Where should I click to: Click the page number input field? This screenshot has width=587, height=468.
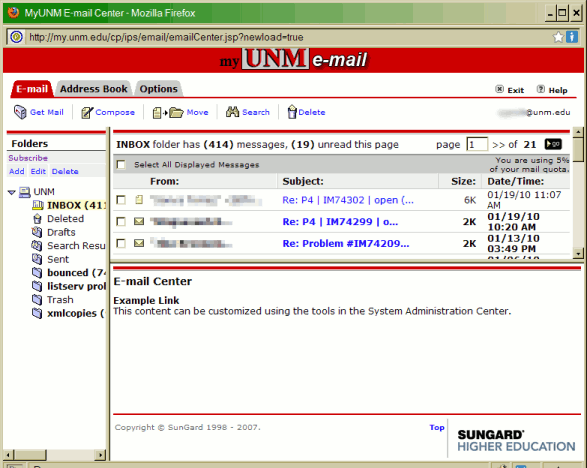(477, 144)
